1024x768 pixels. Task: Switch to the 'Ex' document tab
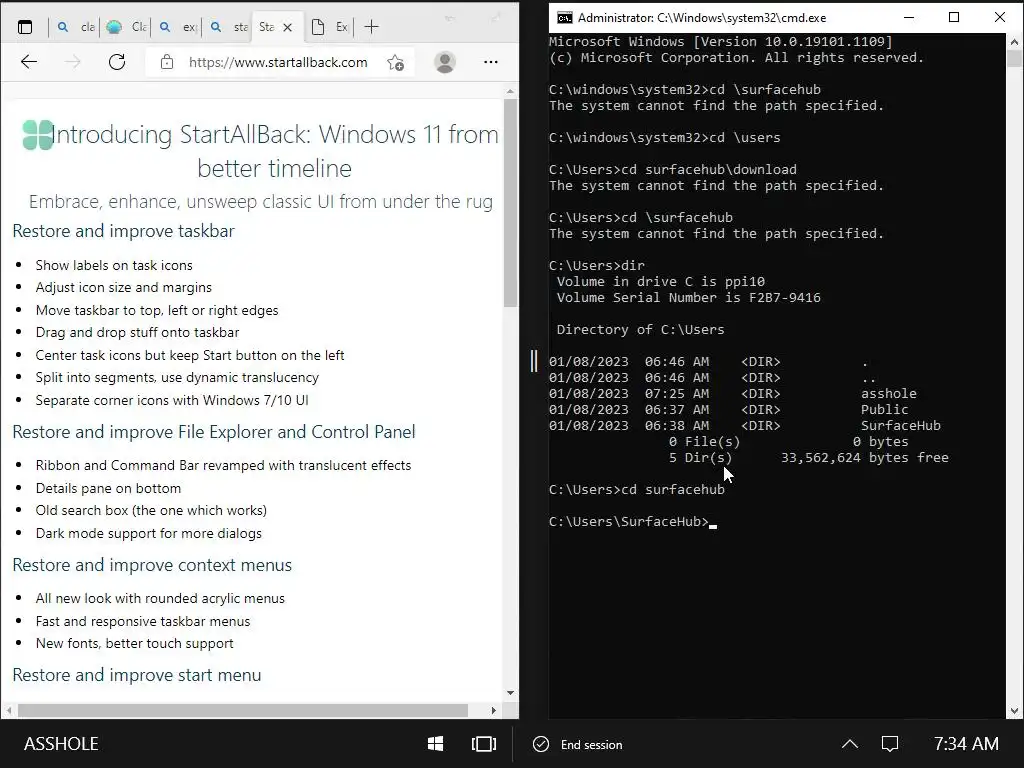pyautogui.click(x=329, y=27)
